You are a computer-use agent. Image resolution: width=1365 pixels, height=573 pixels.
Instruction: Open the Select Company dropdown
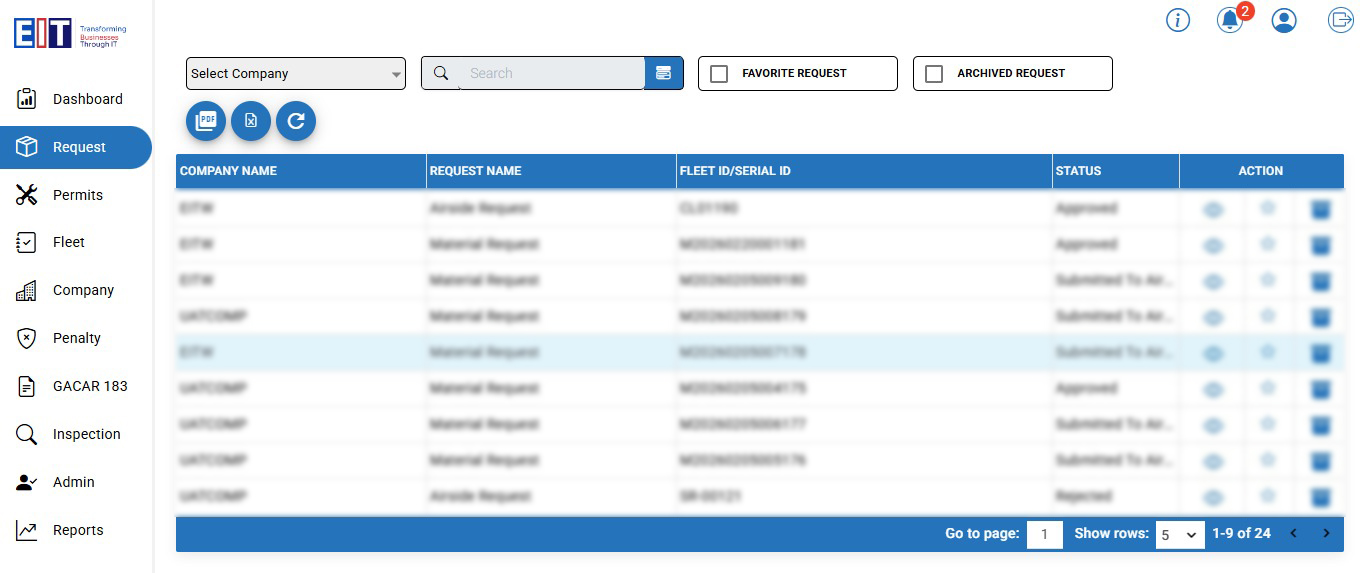click(296, 73)
